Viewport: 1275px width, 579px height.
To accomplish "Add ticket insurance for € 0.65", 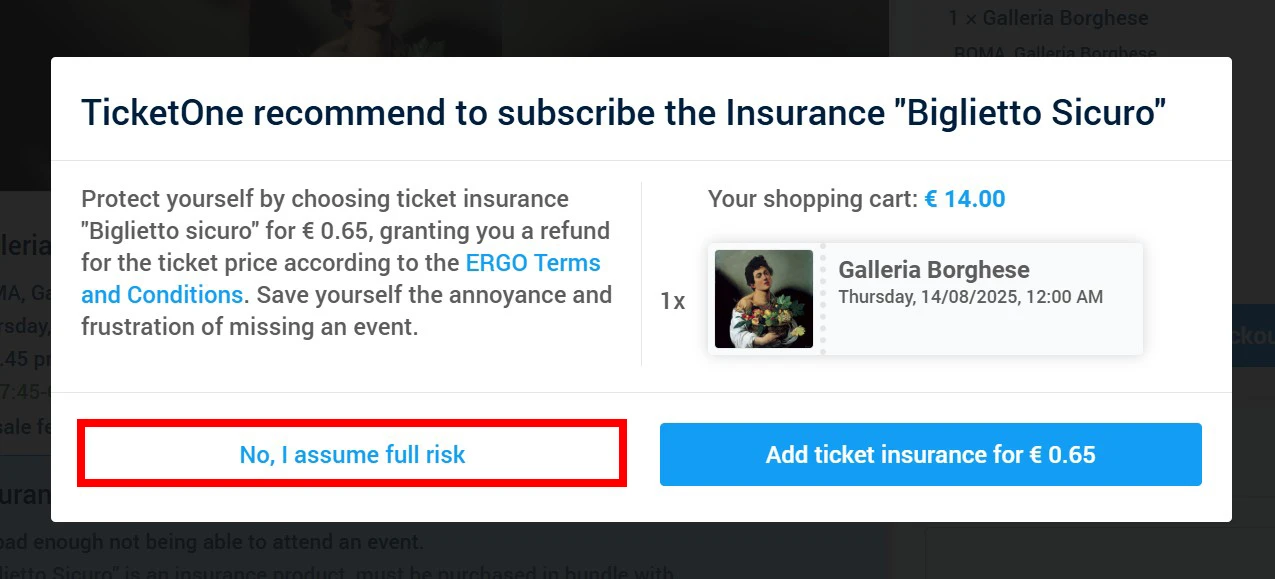I will [x=930, y=455].
